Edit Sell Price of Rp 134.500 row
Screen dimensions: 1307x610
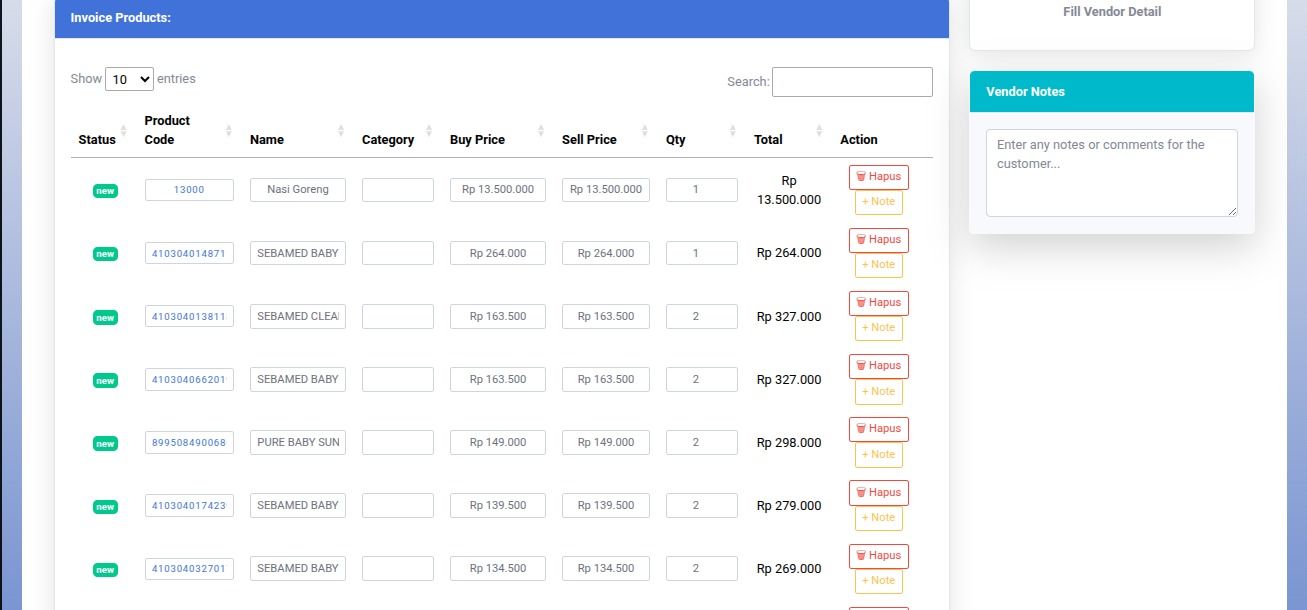pos(605,569)
